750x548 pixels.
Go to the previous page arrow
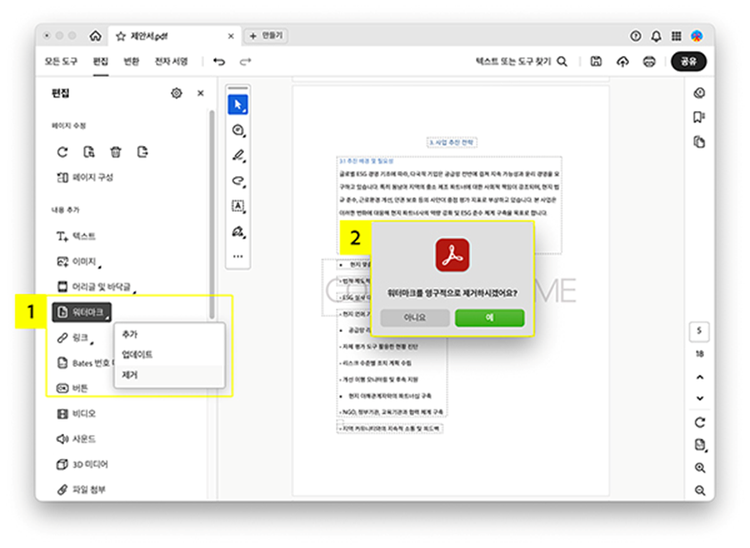coord(700,377)
